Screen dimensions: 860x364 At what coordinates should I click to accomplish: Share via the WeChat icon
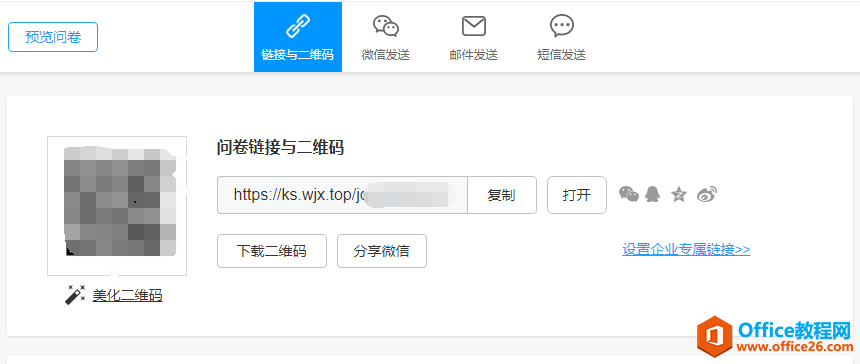(x=629, y=194)
